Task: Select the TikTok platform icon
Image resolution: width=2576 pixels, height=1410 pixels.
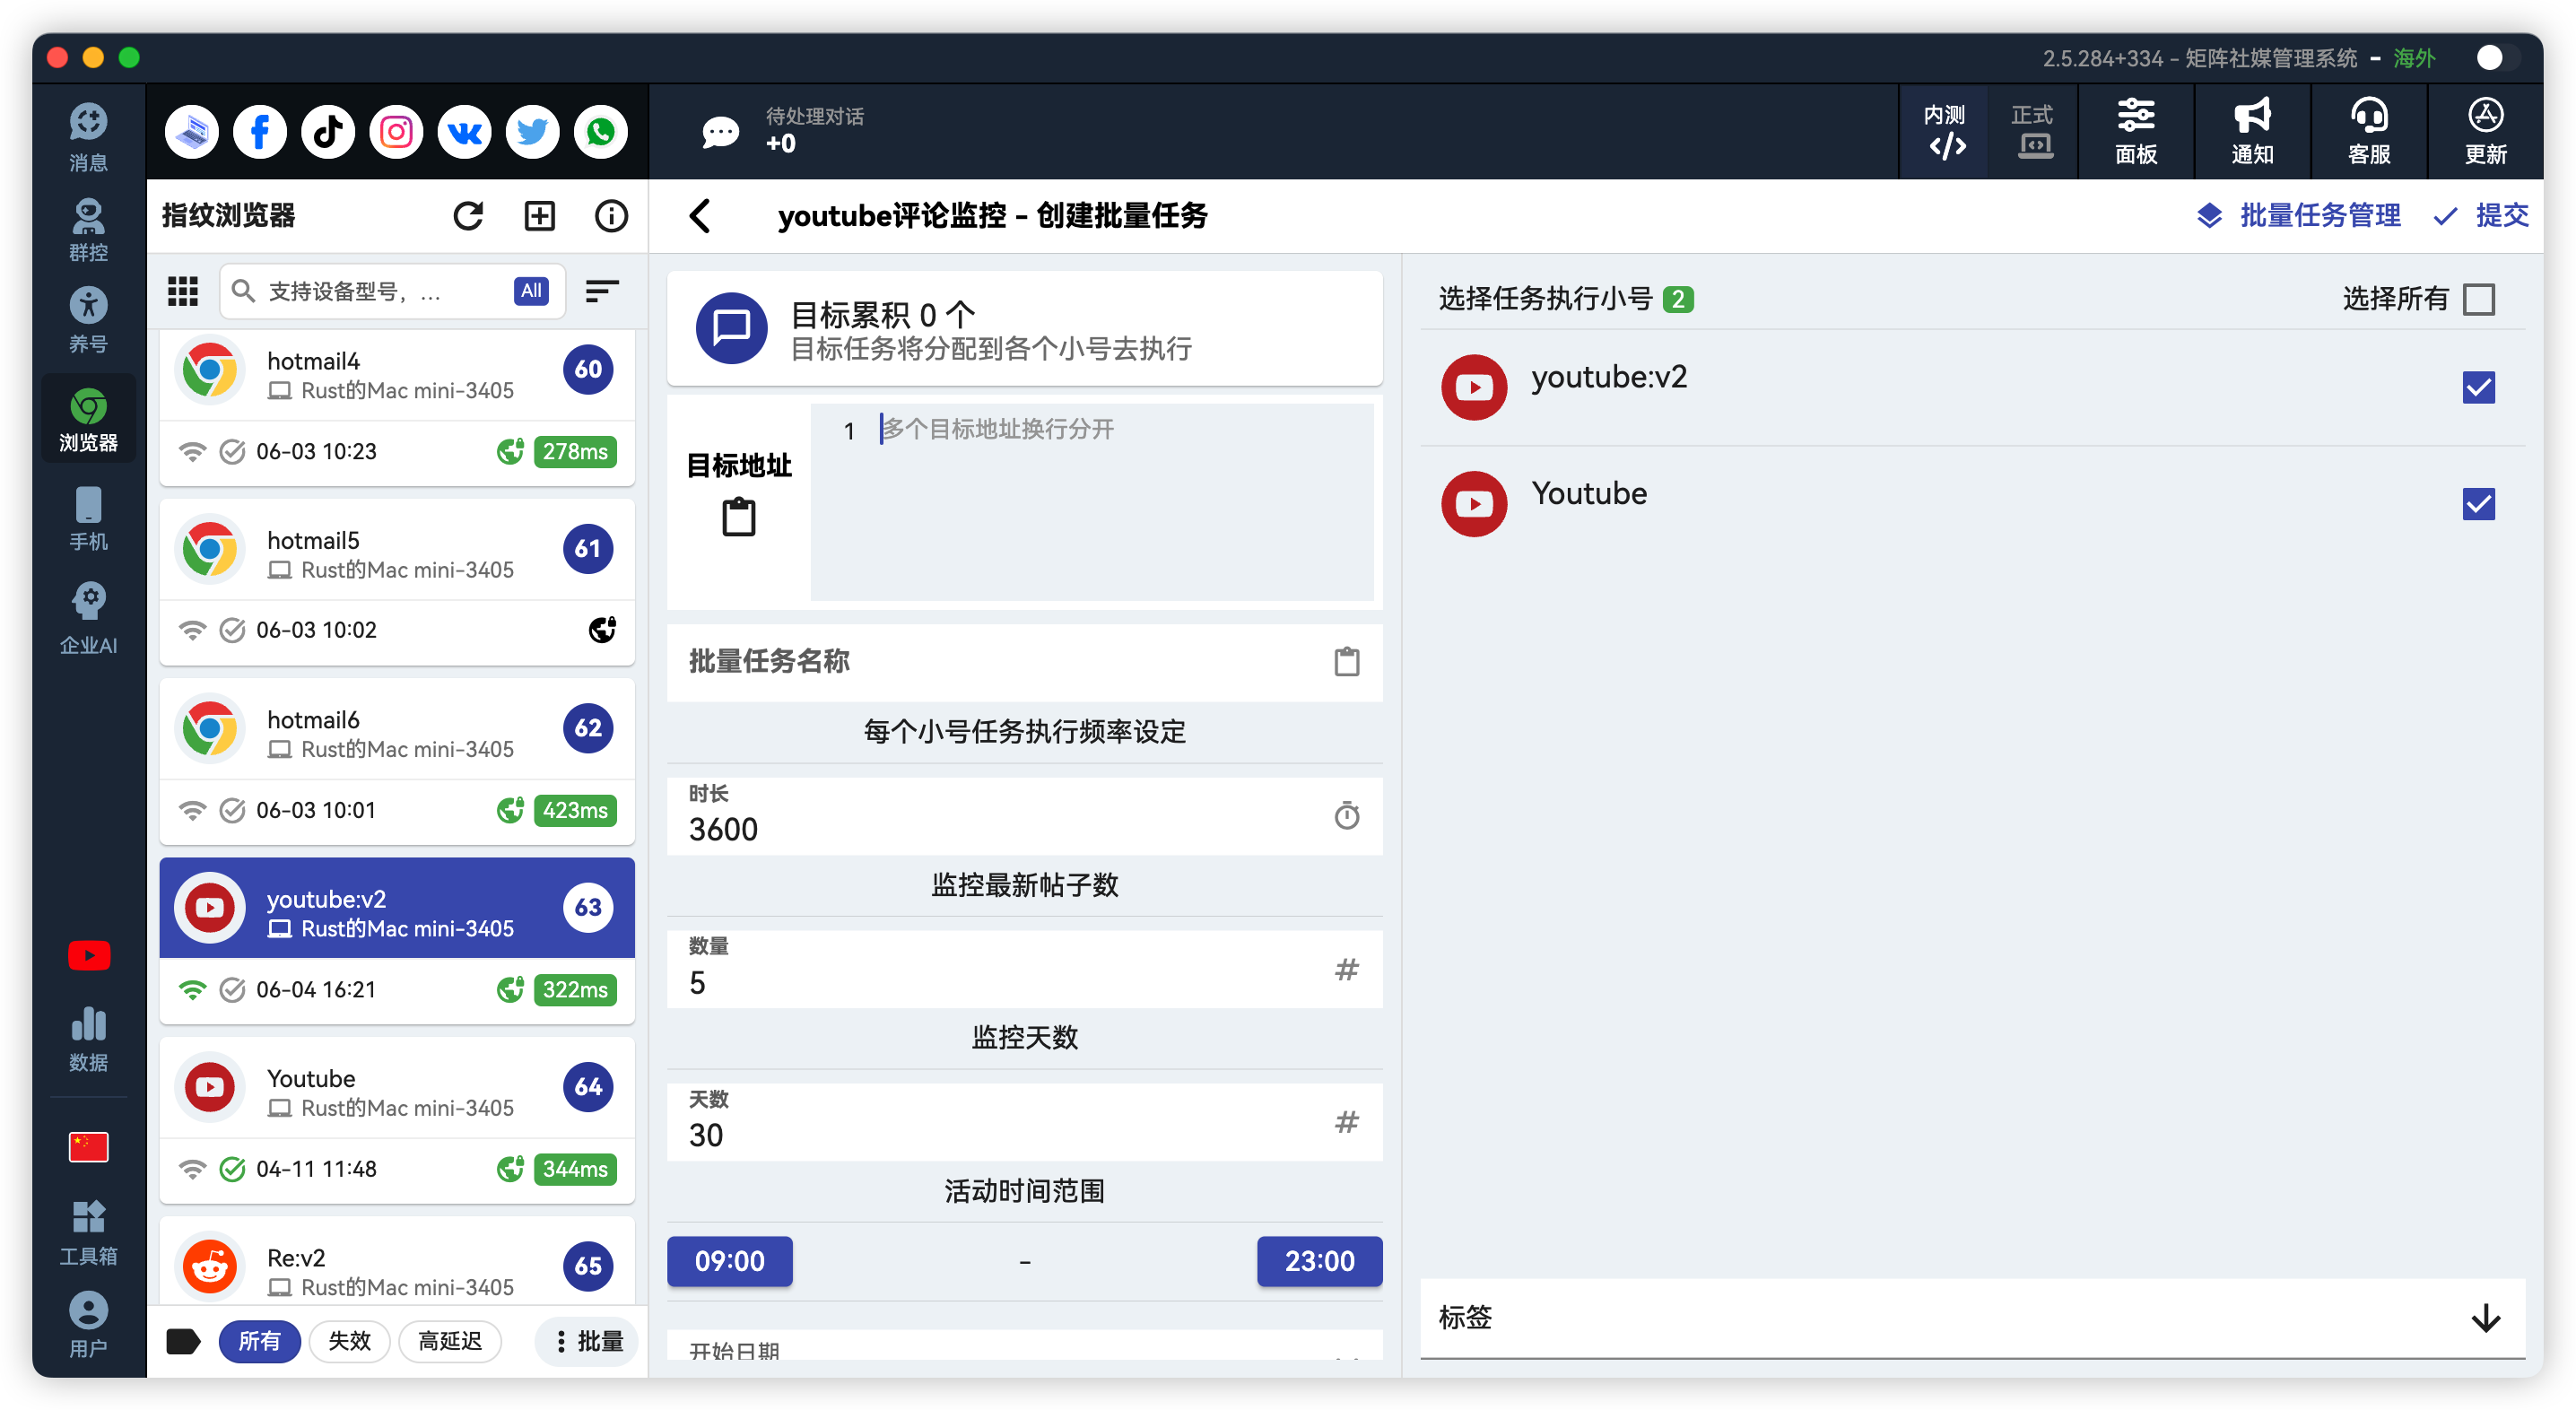Action: [x=328, y=131]
